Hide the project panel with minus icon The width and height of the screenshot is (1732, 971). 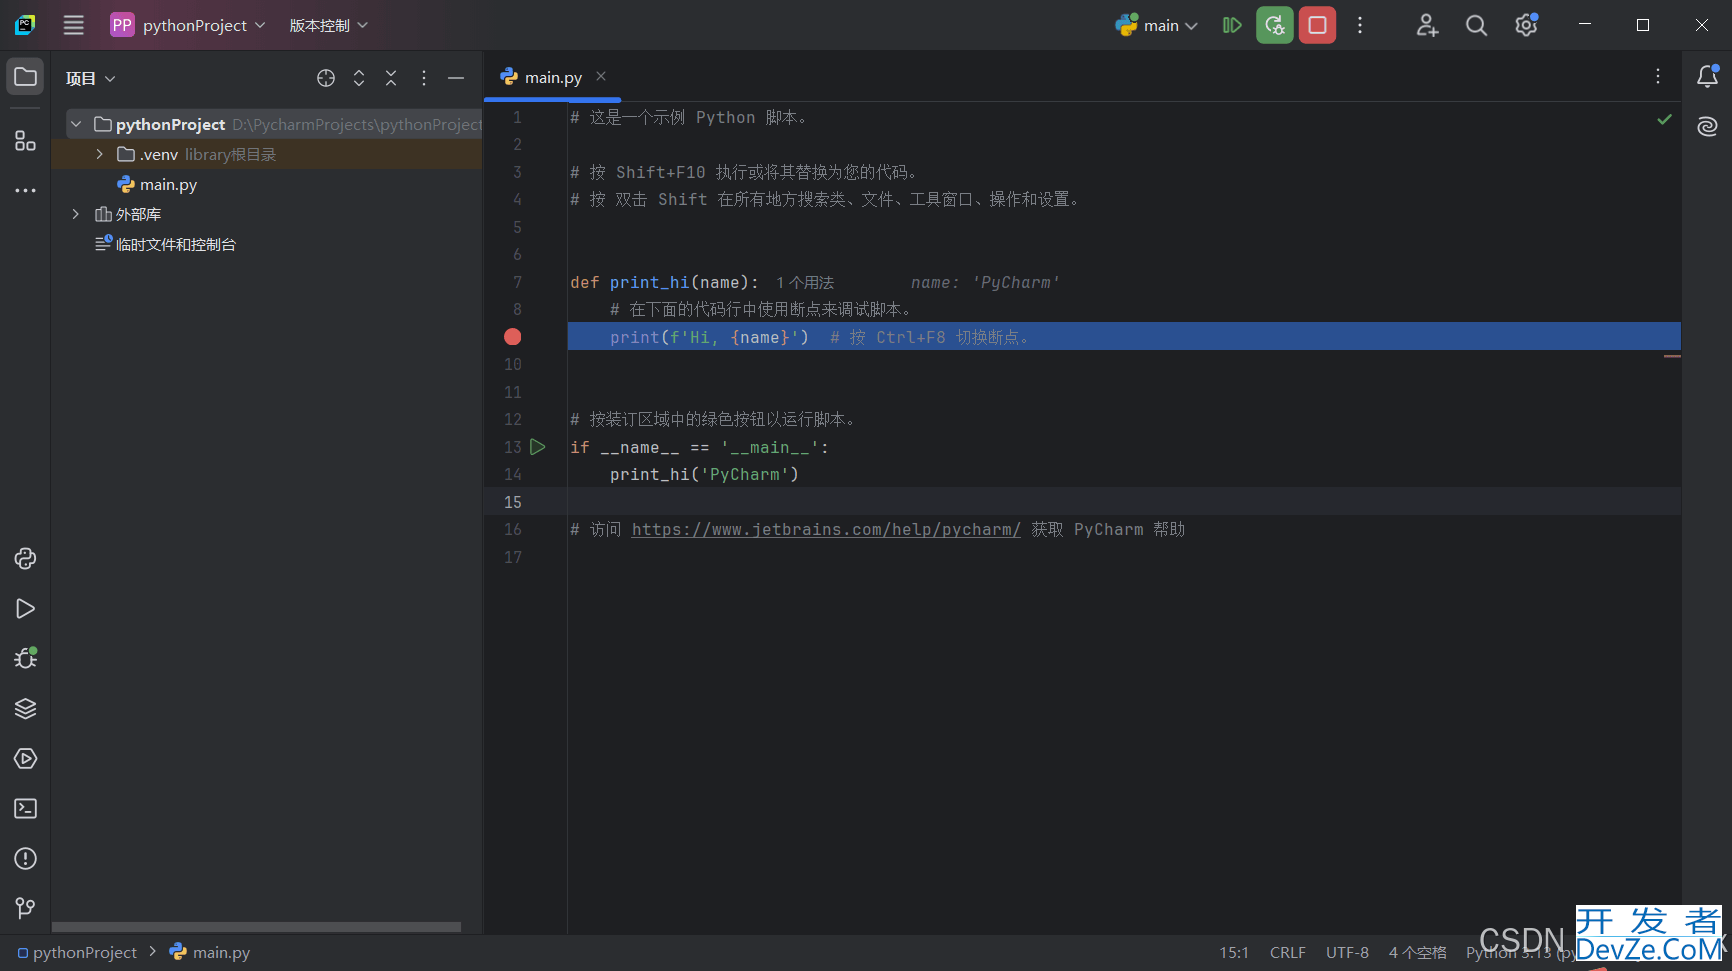coord(456,78)
